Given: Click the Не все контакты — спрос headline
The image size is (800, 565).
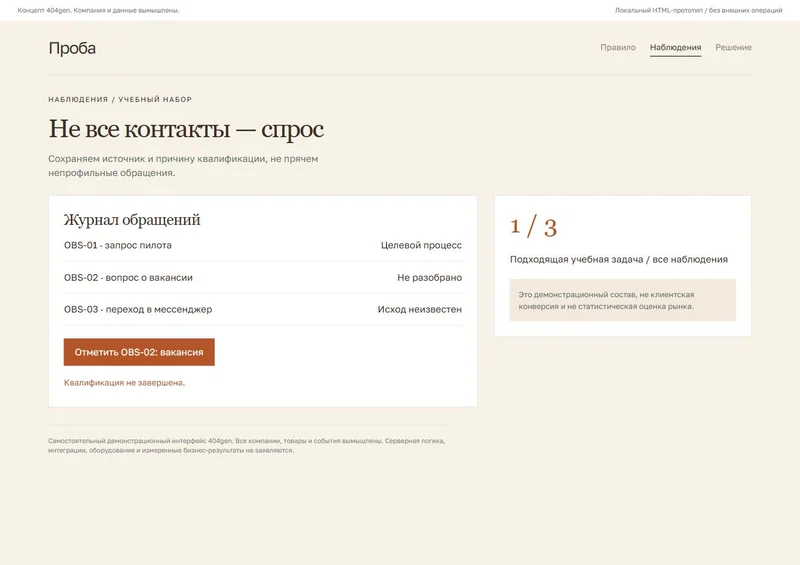Looking at the screenshot, I should coord(186,129).
